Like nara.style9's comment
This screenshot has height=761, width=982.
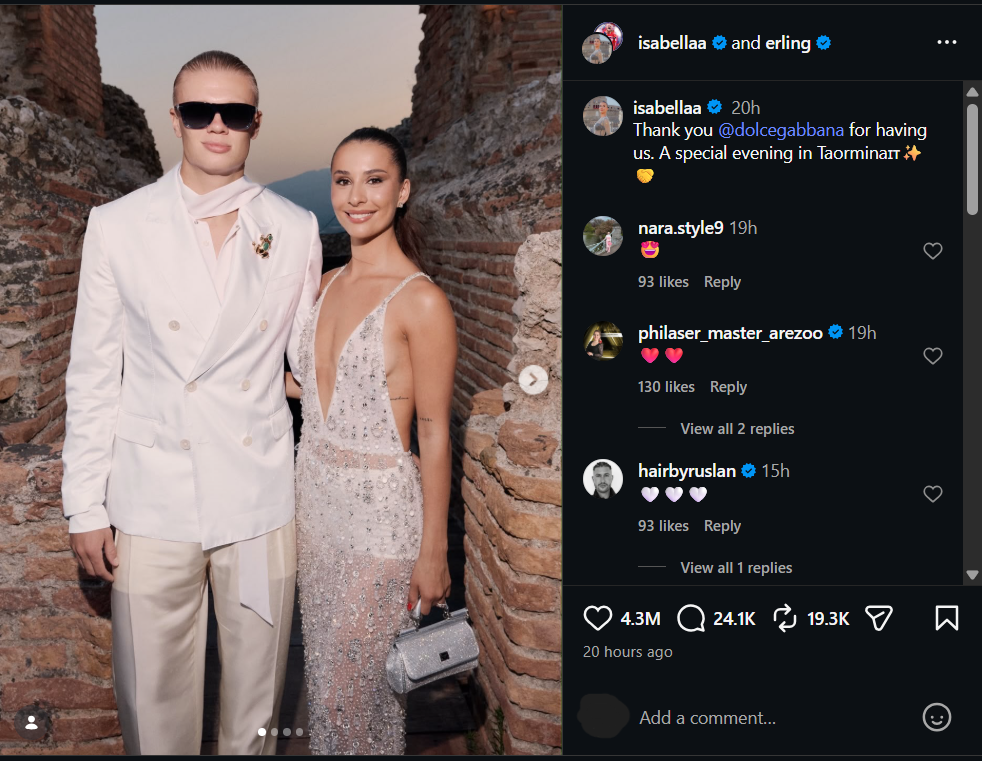click(933, 251)
